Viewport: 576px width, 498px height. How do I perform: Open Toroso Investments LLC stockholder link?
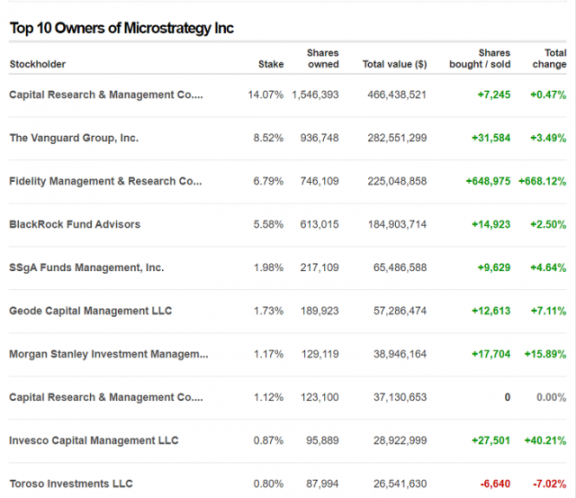point(71,484)
